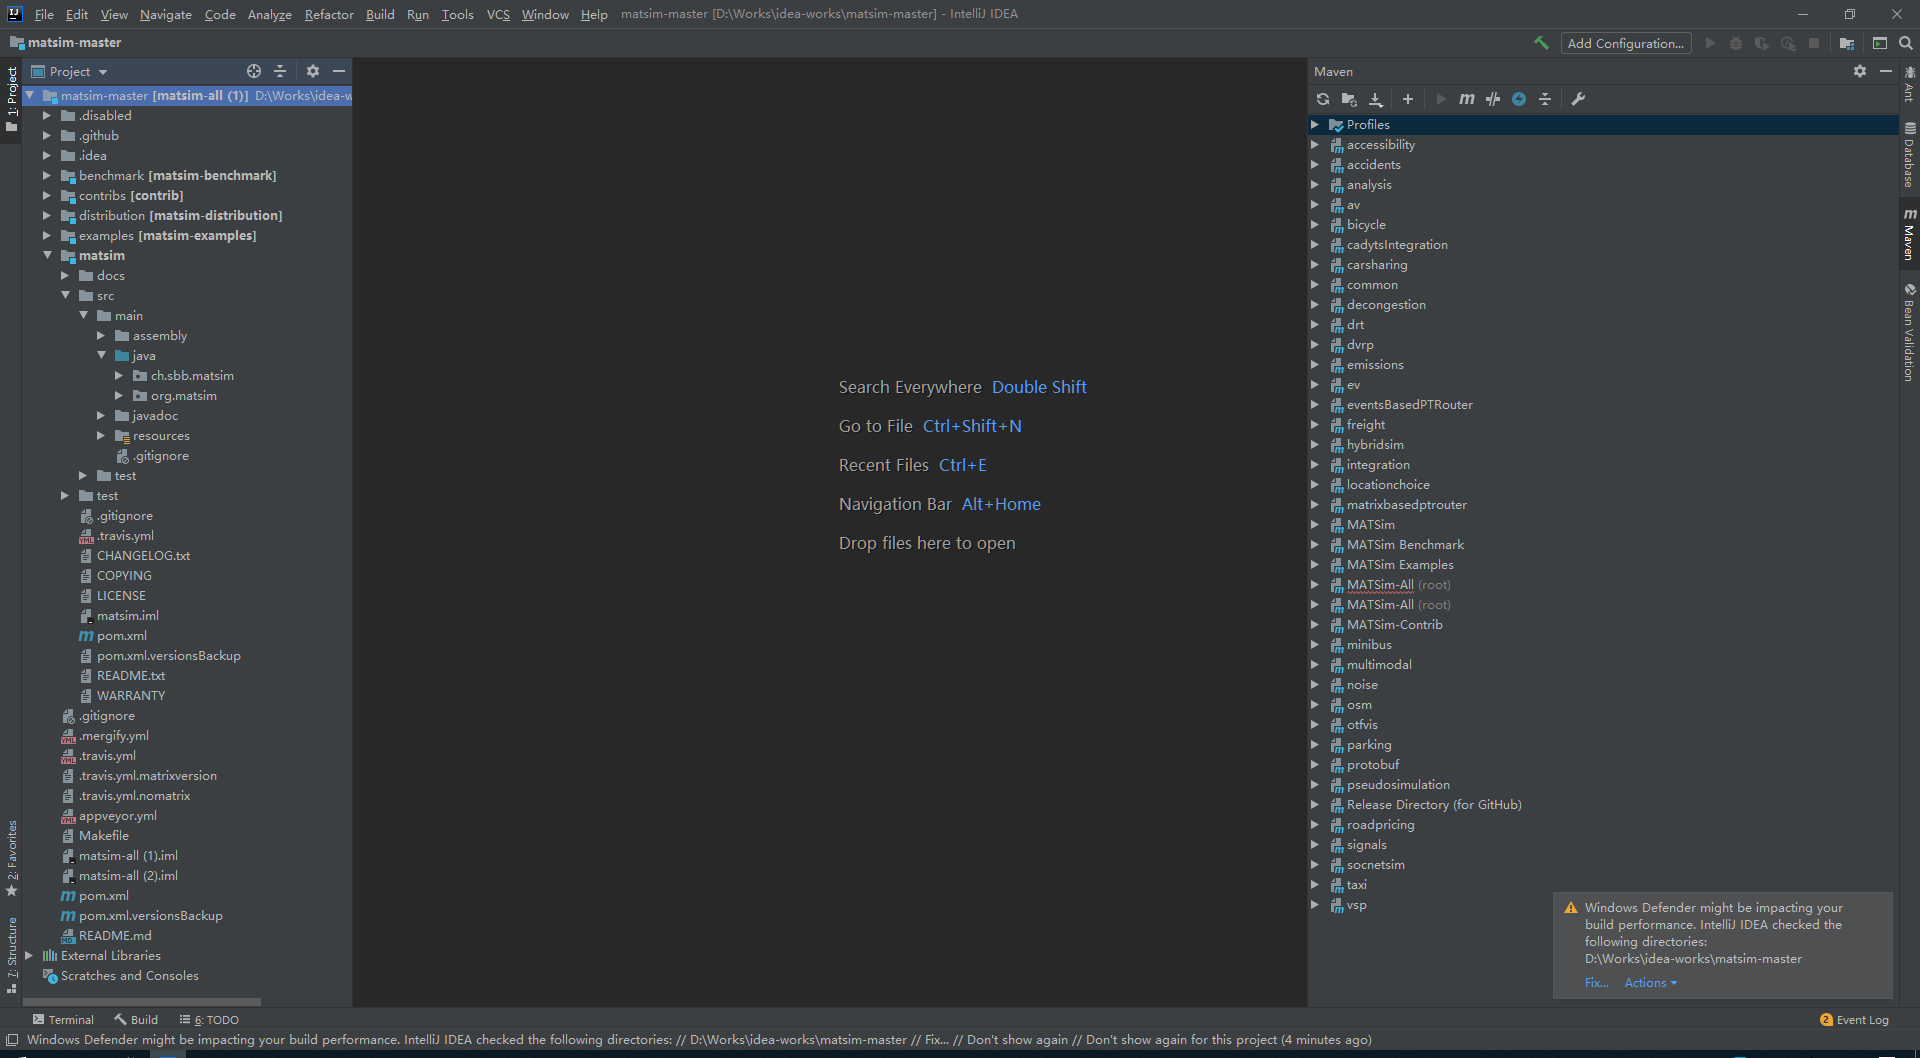
Task: Open the VCS menu
Action: 497,14
